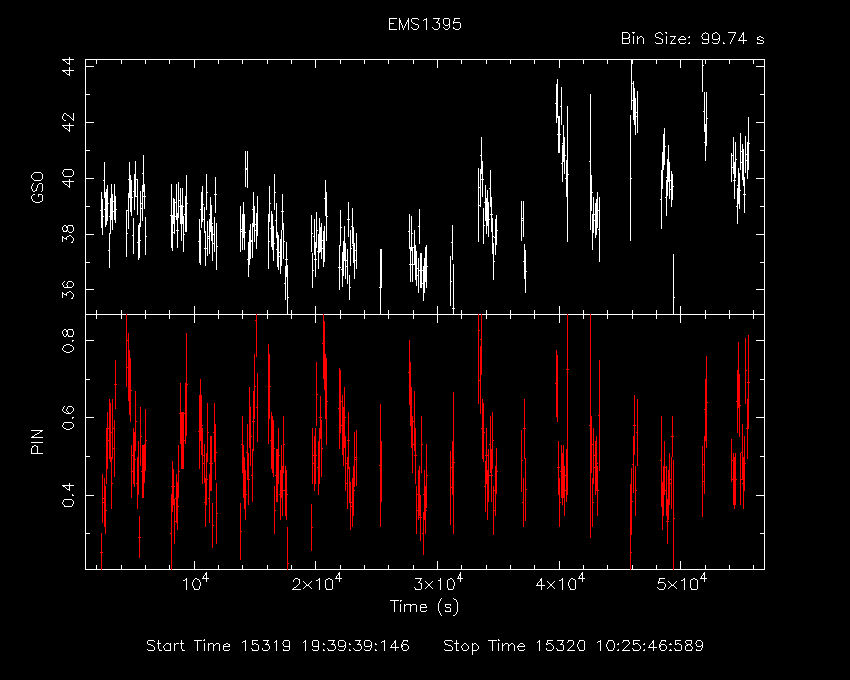Select the Bin Size: 99.74 s label
850x680 pixels.
[692, 39]
